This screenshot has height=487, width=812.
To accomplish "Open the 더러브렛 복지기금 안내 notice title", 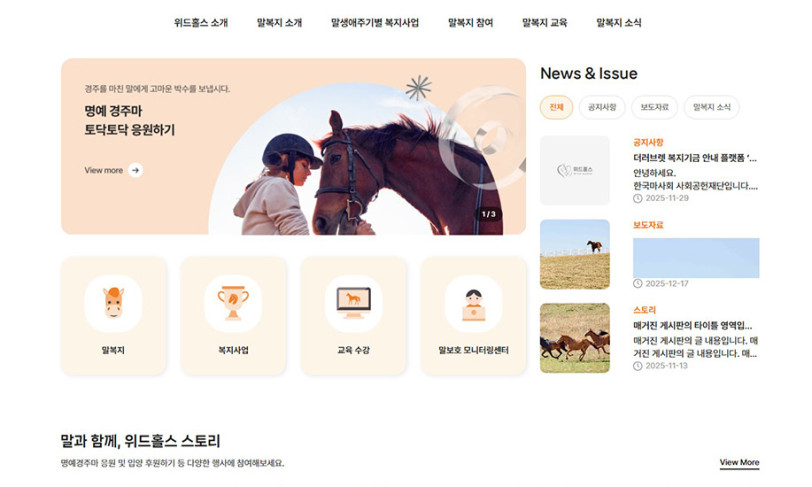I will coord(695,158).
